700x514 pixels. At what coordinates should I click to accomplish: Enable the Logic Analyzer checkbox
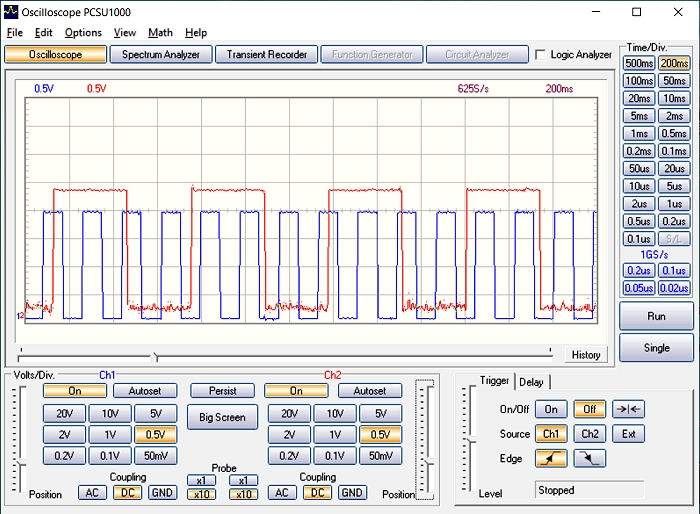pos(541,55)
